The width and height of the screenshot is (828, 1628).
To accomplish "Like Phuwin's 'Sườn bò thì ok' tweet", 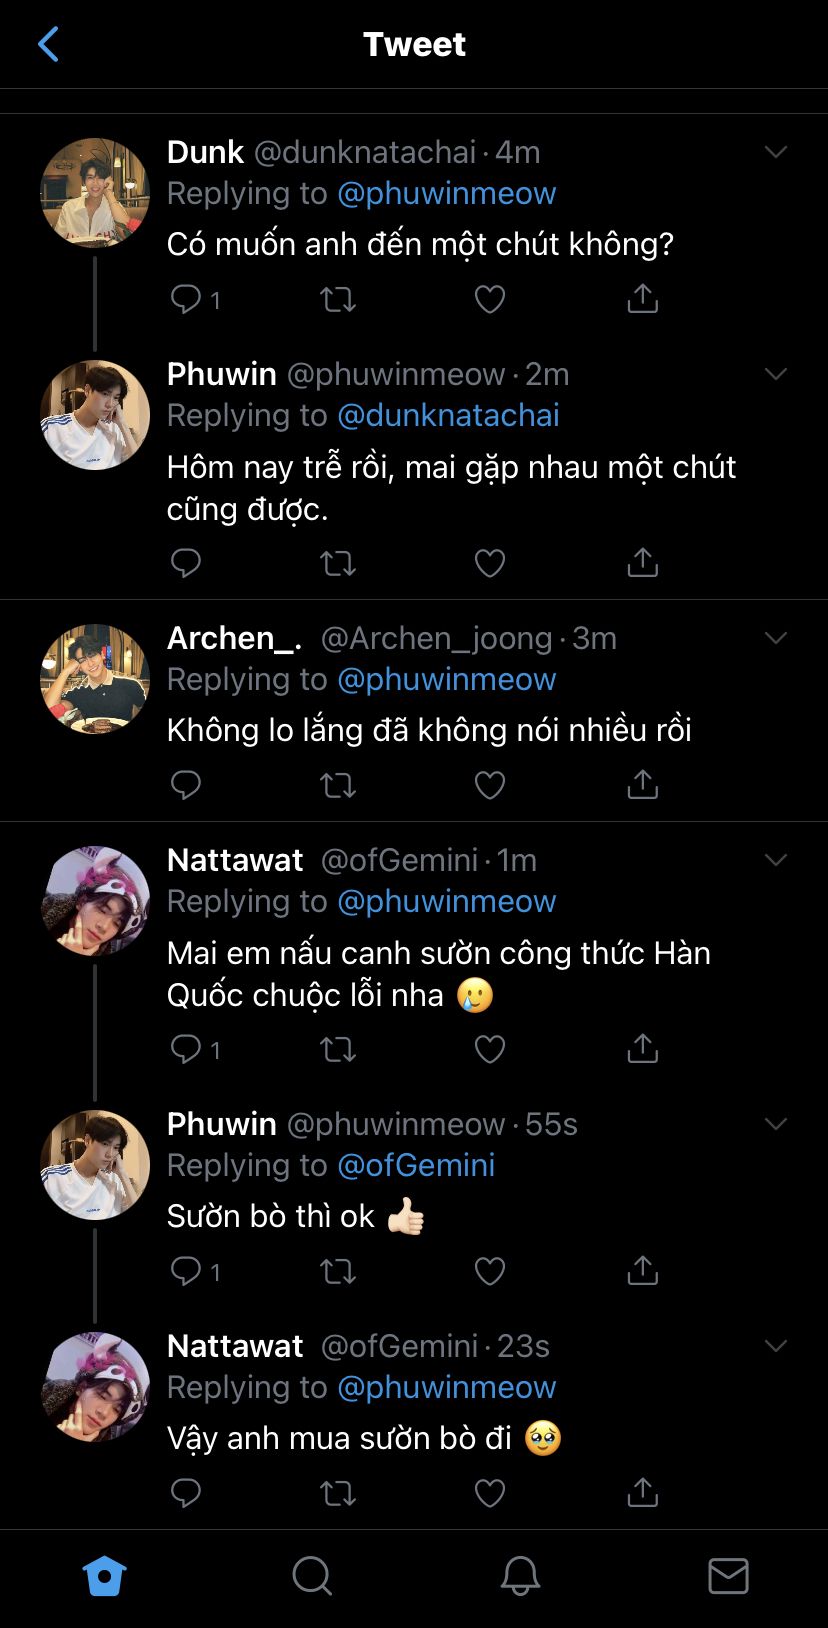I will point(489,1271).
